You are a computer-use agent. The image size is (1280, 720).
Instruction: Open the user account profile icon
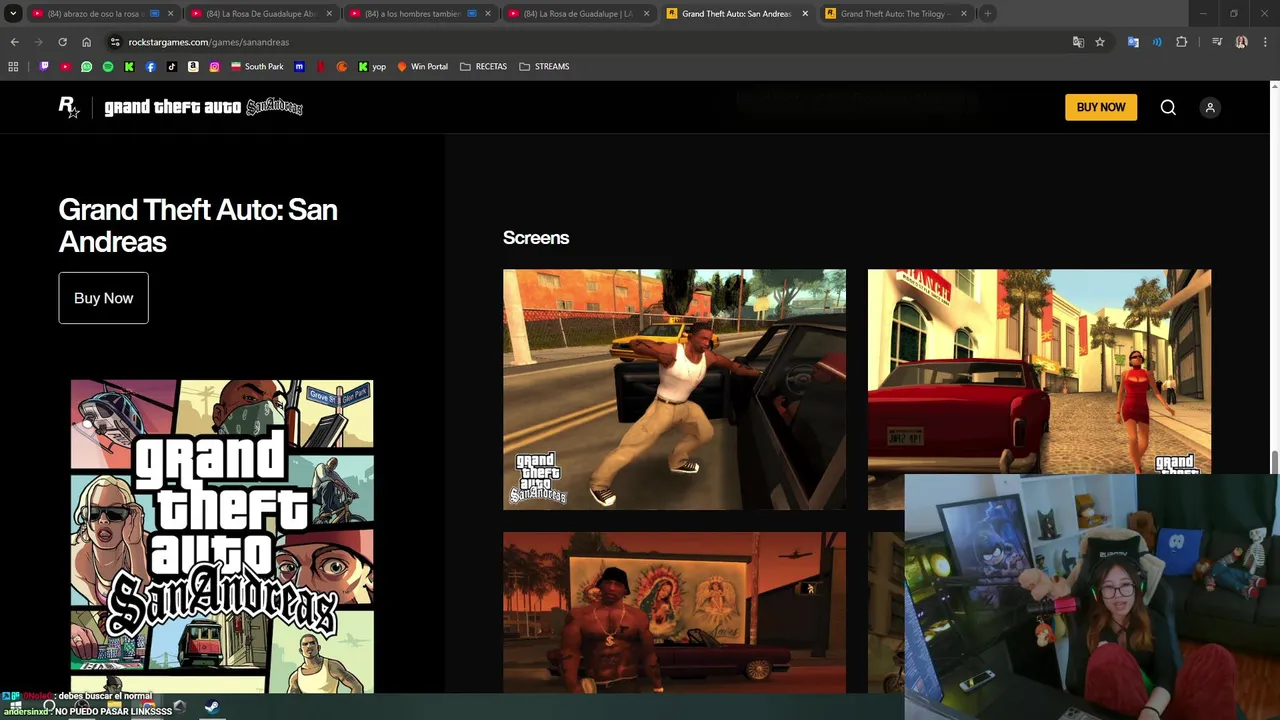point(1210,108)
